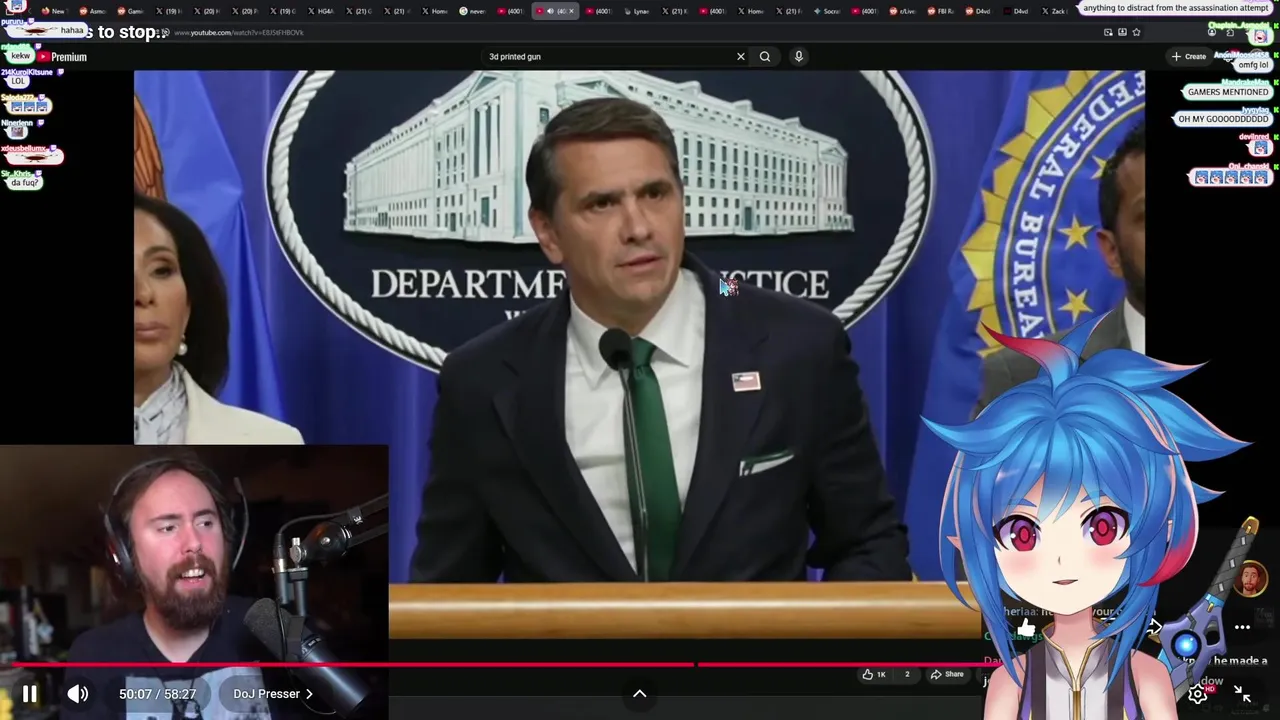Click the 50:07 / 58:27 time display

point(157,694)
